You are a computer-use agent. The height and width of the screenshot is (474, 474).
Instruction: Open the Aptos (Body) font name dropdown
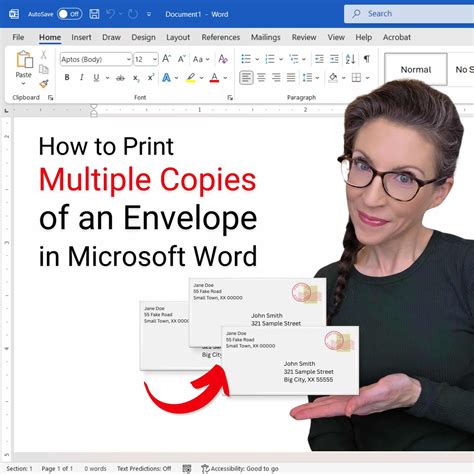[96, 59]
